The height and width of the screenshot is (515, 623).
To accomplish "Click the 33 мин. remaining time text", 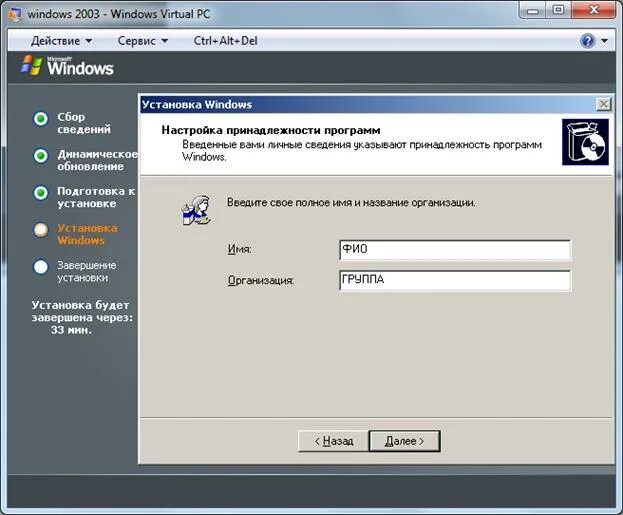I will [x=71, y=330].
